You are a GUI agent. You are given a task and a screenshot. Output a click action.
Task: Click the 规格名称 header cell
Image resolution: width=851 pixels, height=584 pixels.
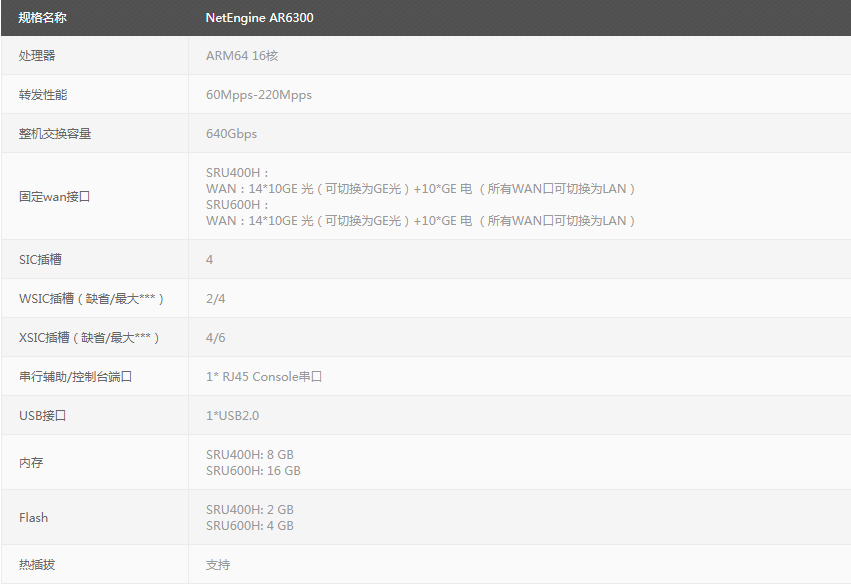tap(42, 17)
